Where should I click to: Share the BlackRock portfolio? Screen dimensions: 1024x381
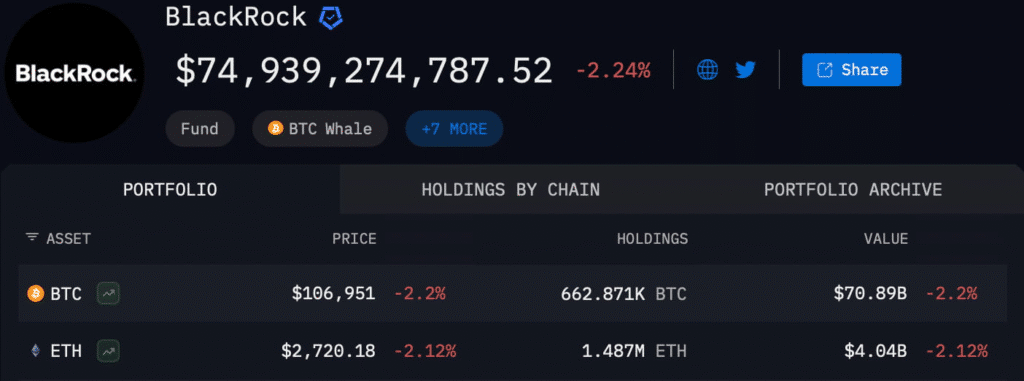[x=852, y=70]
